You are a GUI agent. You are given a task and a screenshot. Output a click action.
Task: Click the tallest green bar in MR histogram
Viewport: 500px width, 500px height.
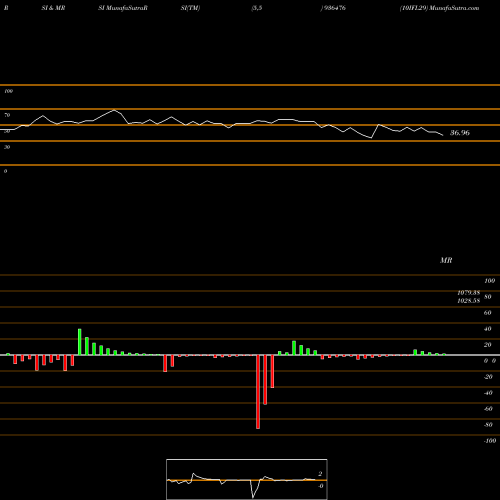[x=80, y=342]
